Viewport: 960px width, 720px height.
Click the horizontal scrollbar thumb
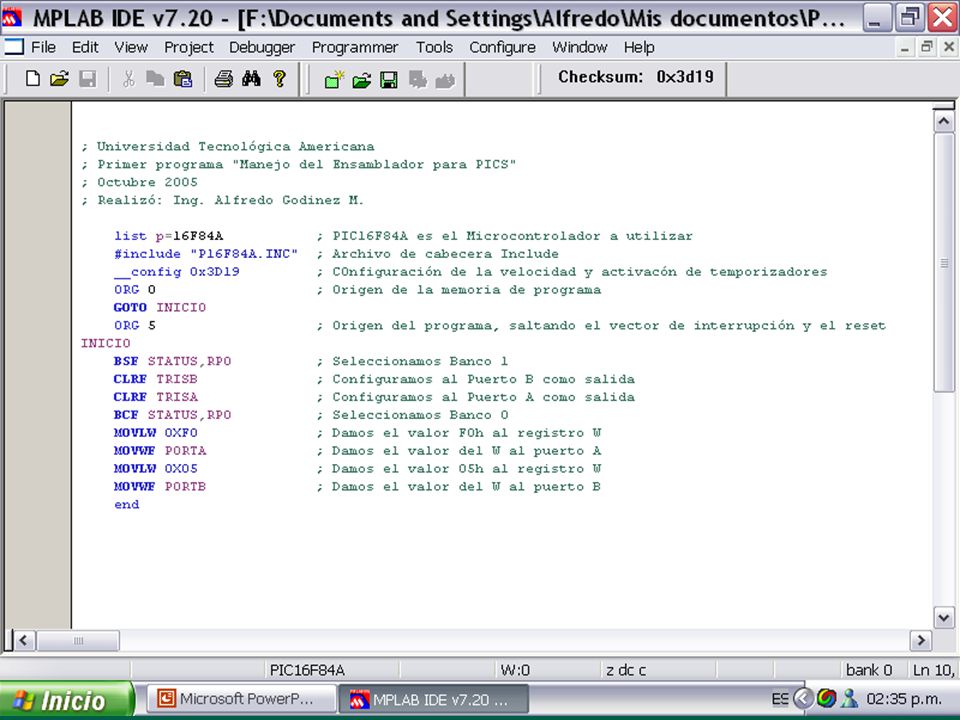coord(78,640)
